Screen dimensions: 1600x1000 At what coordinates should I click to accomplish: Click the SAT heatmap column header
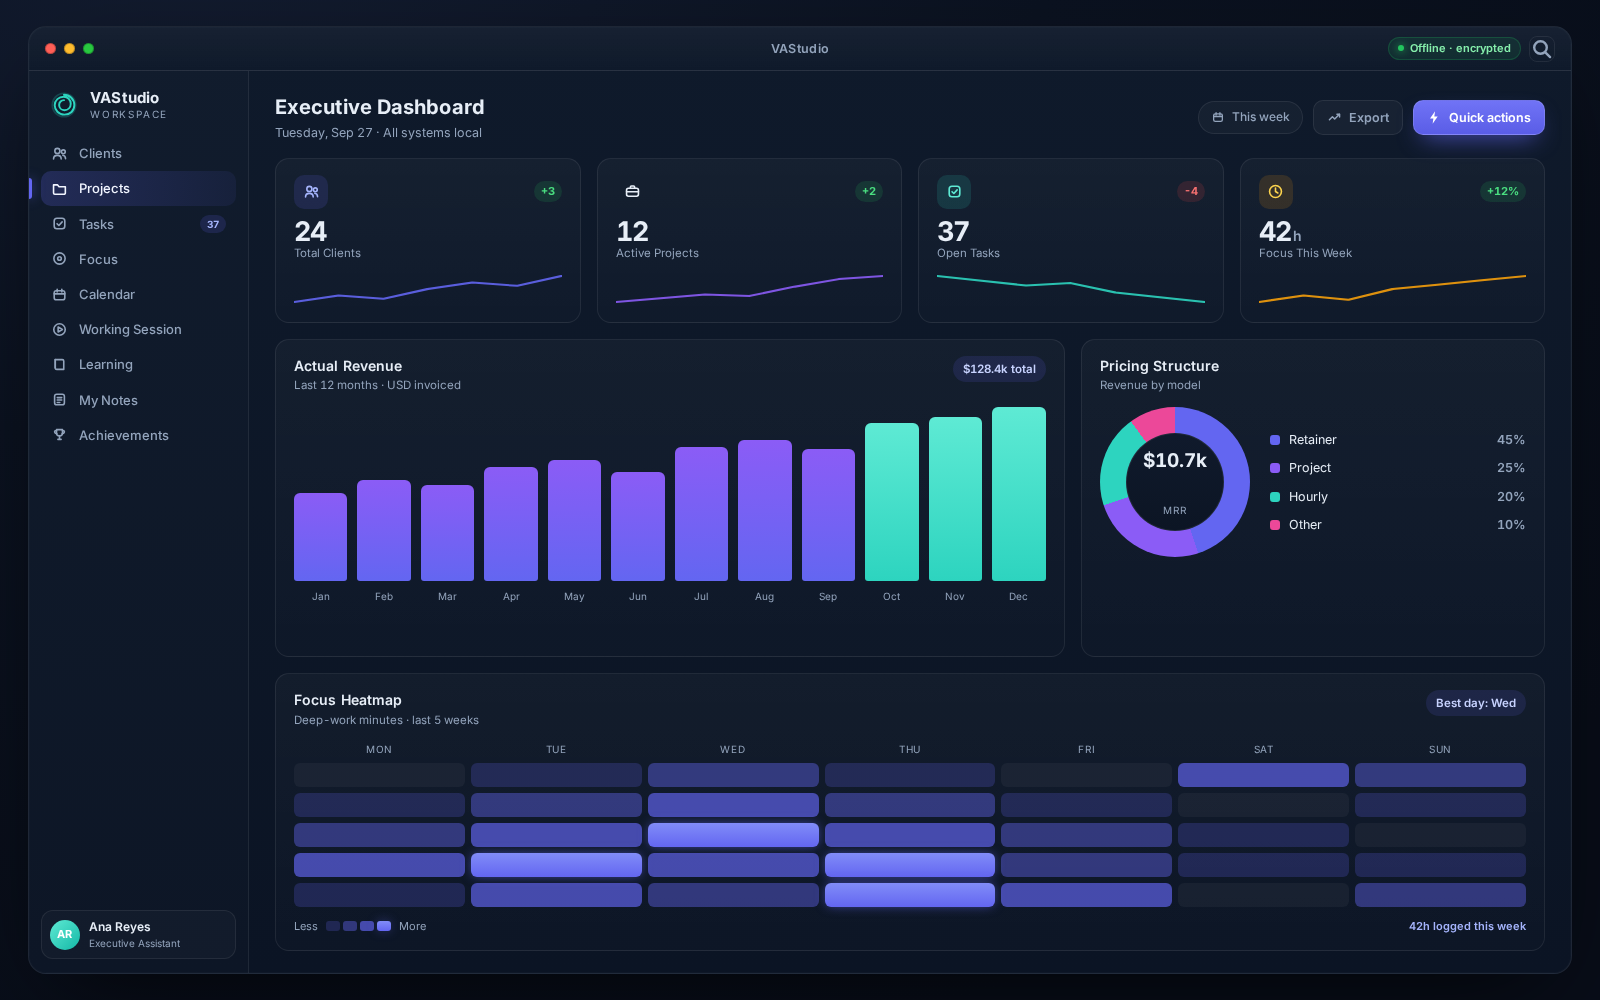pos(1263,749)
